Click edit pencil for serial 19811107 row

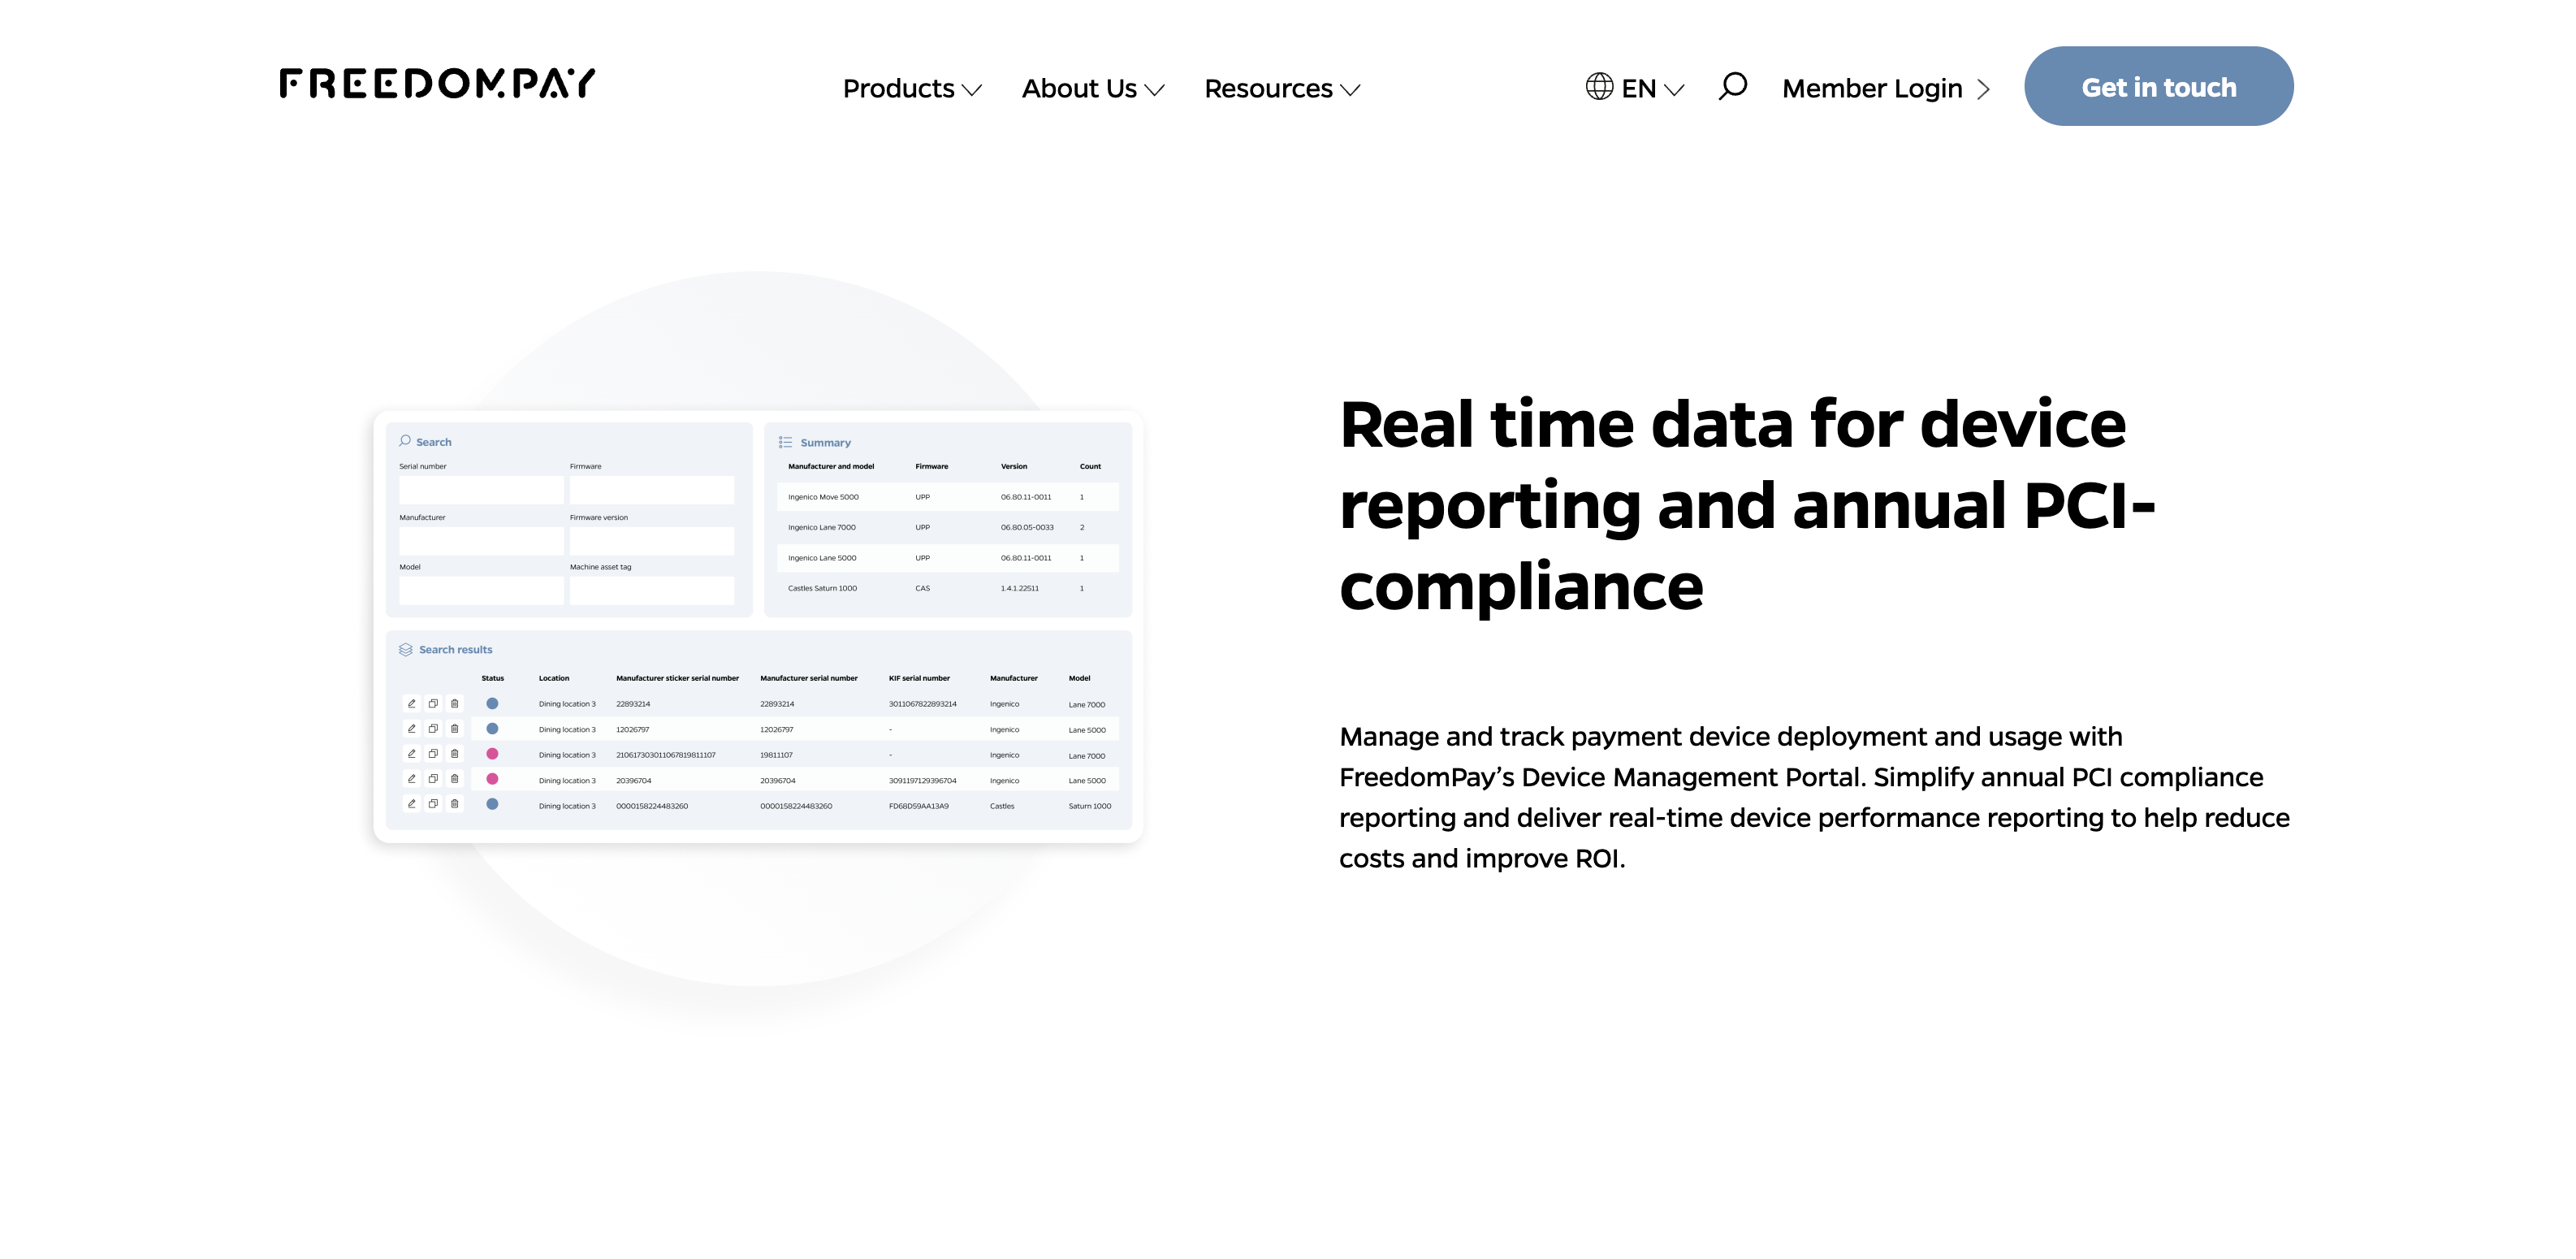pyautogui.click(x=411, y=754)
